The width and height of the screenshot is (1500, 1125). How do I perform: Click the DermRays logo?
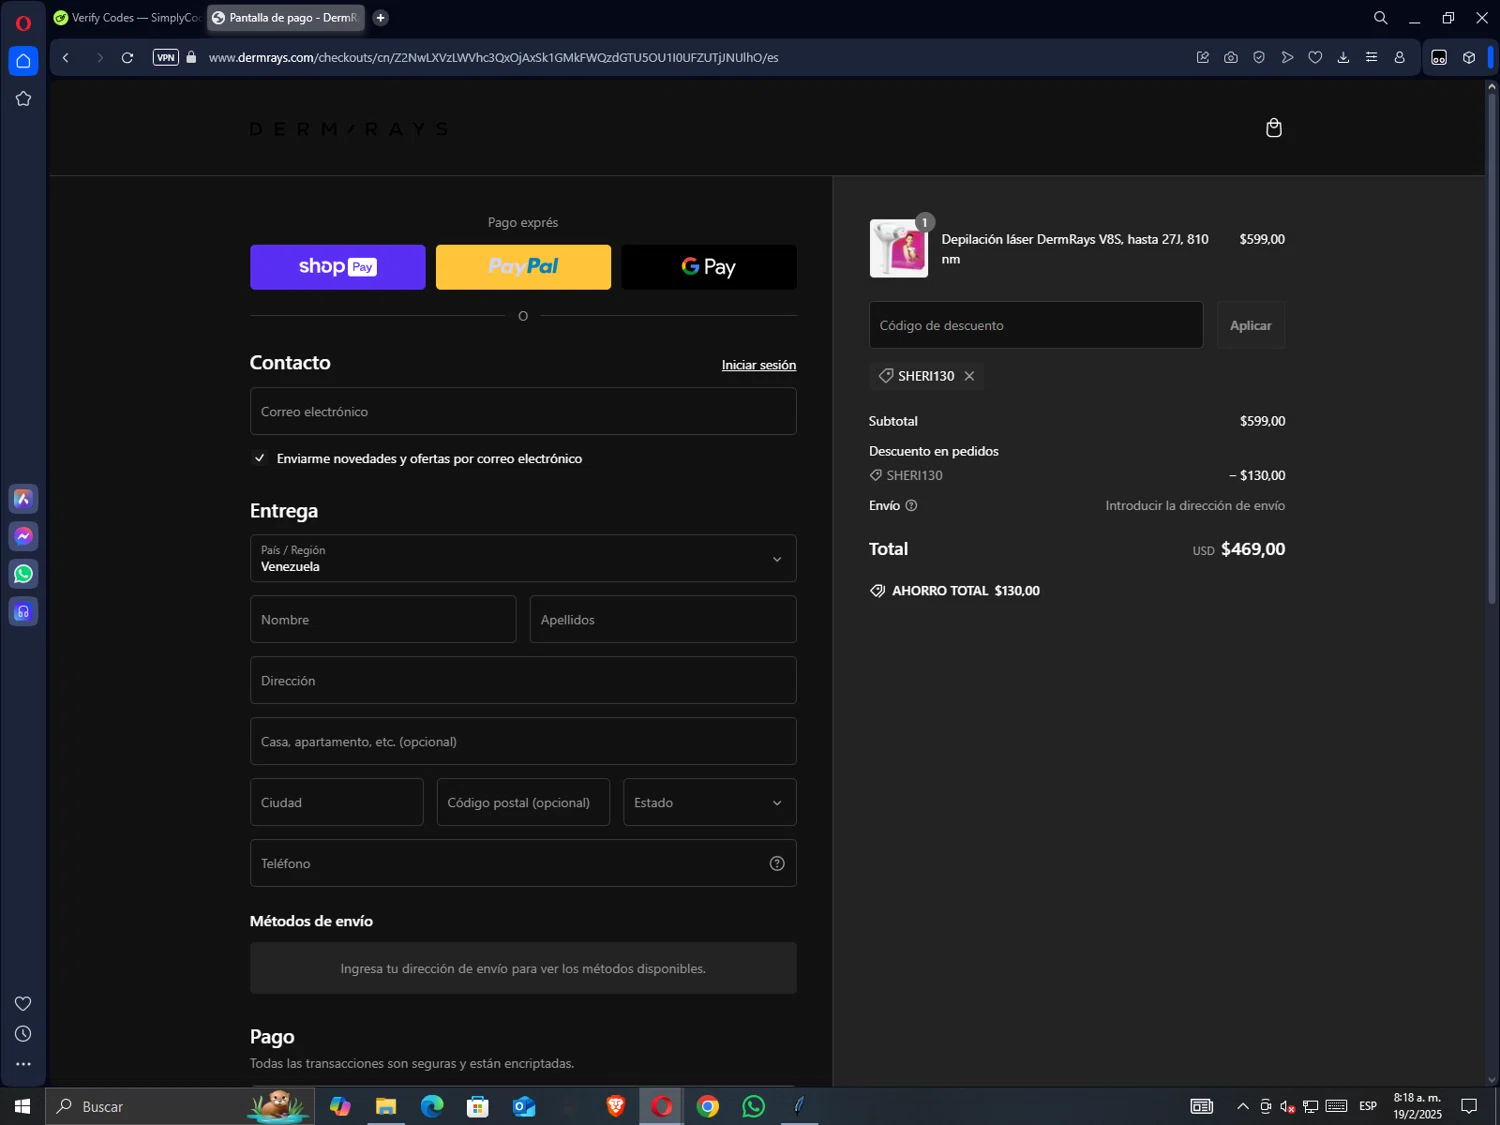pos(349,129)
